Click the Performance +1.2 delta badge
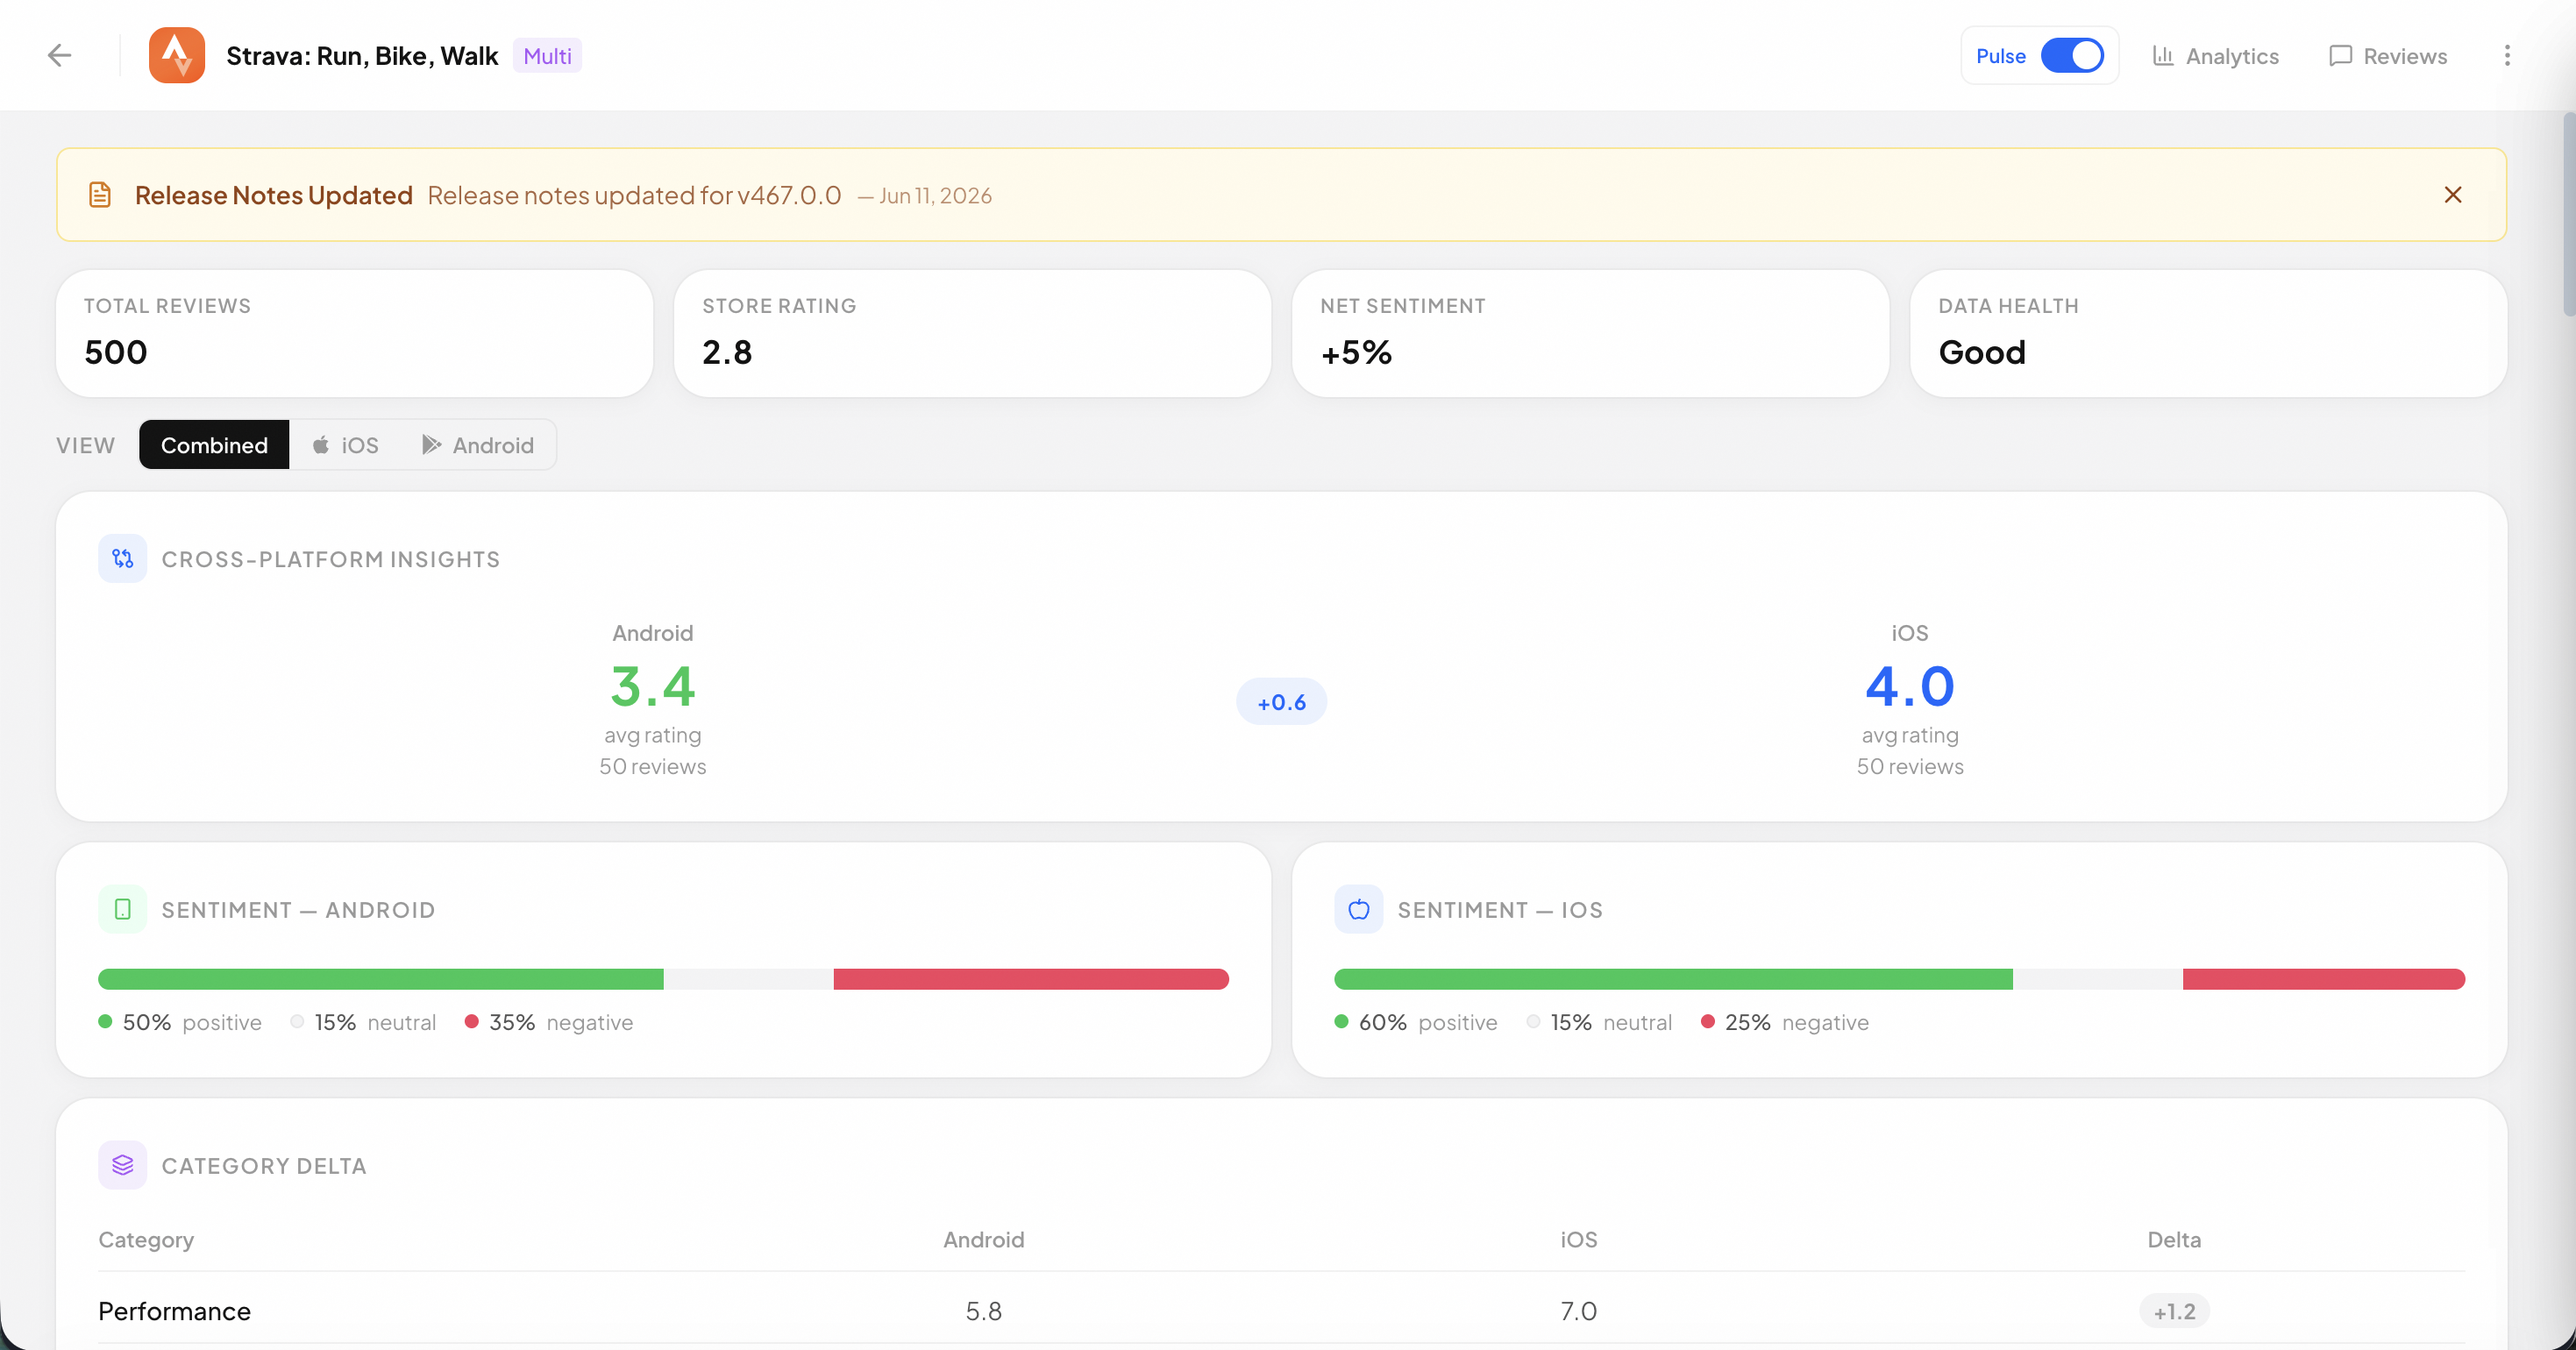 click(2174, 1311)
